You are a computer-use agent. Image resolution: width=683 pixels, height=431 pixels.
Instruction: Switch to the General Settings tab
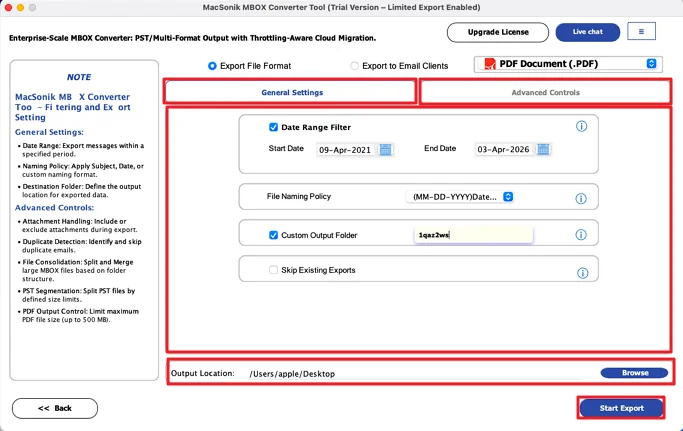(x=290, y=92)
